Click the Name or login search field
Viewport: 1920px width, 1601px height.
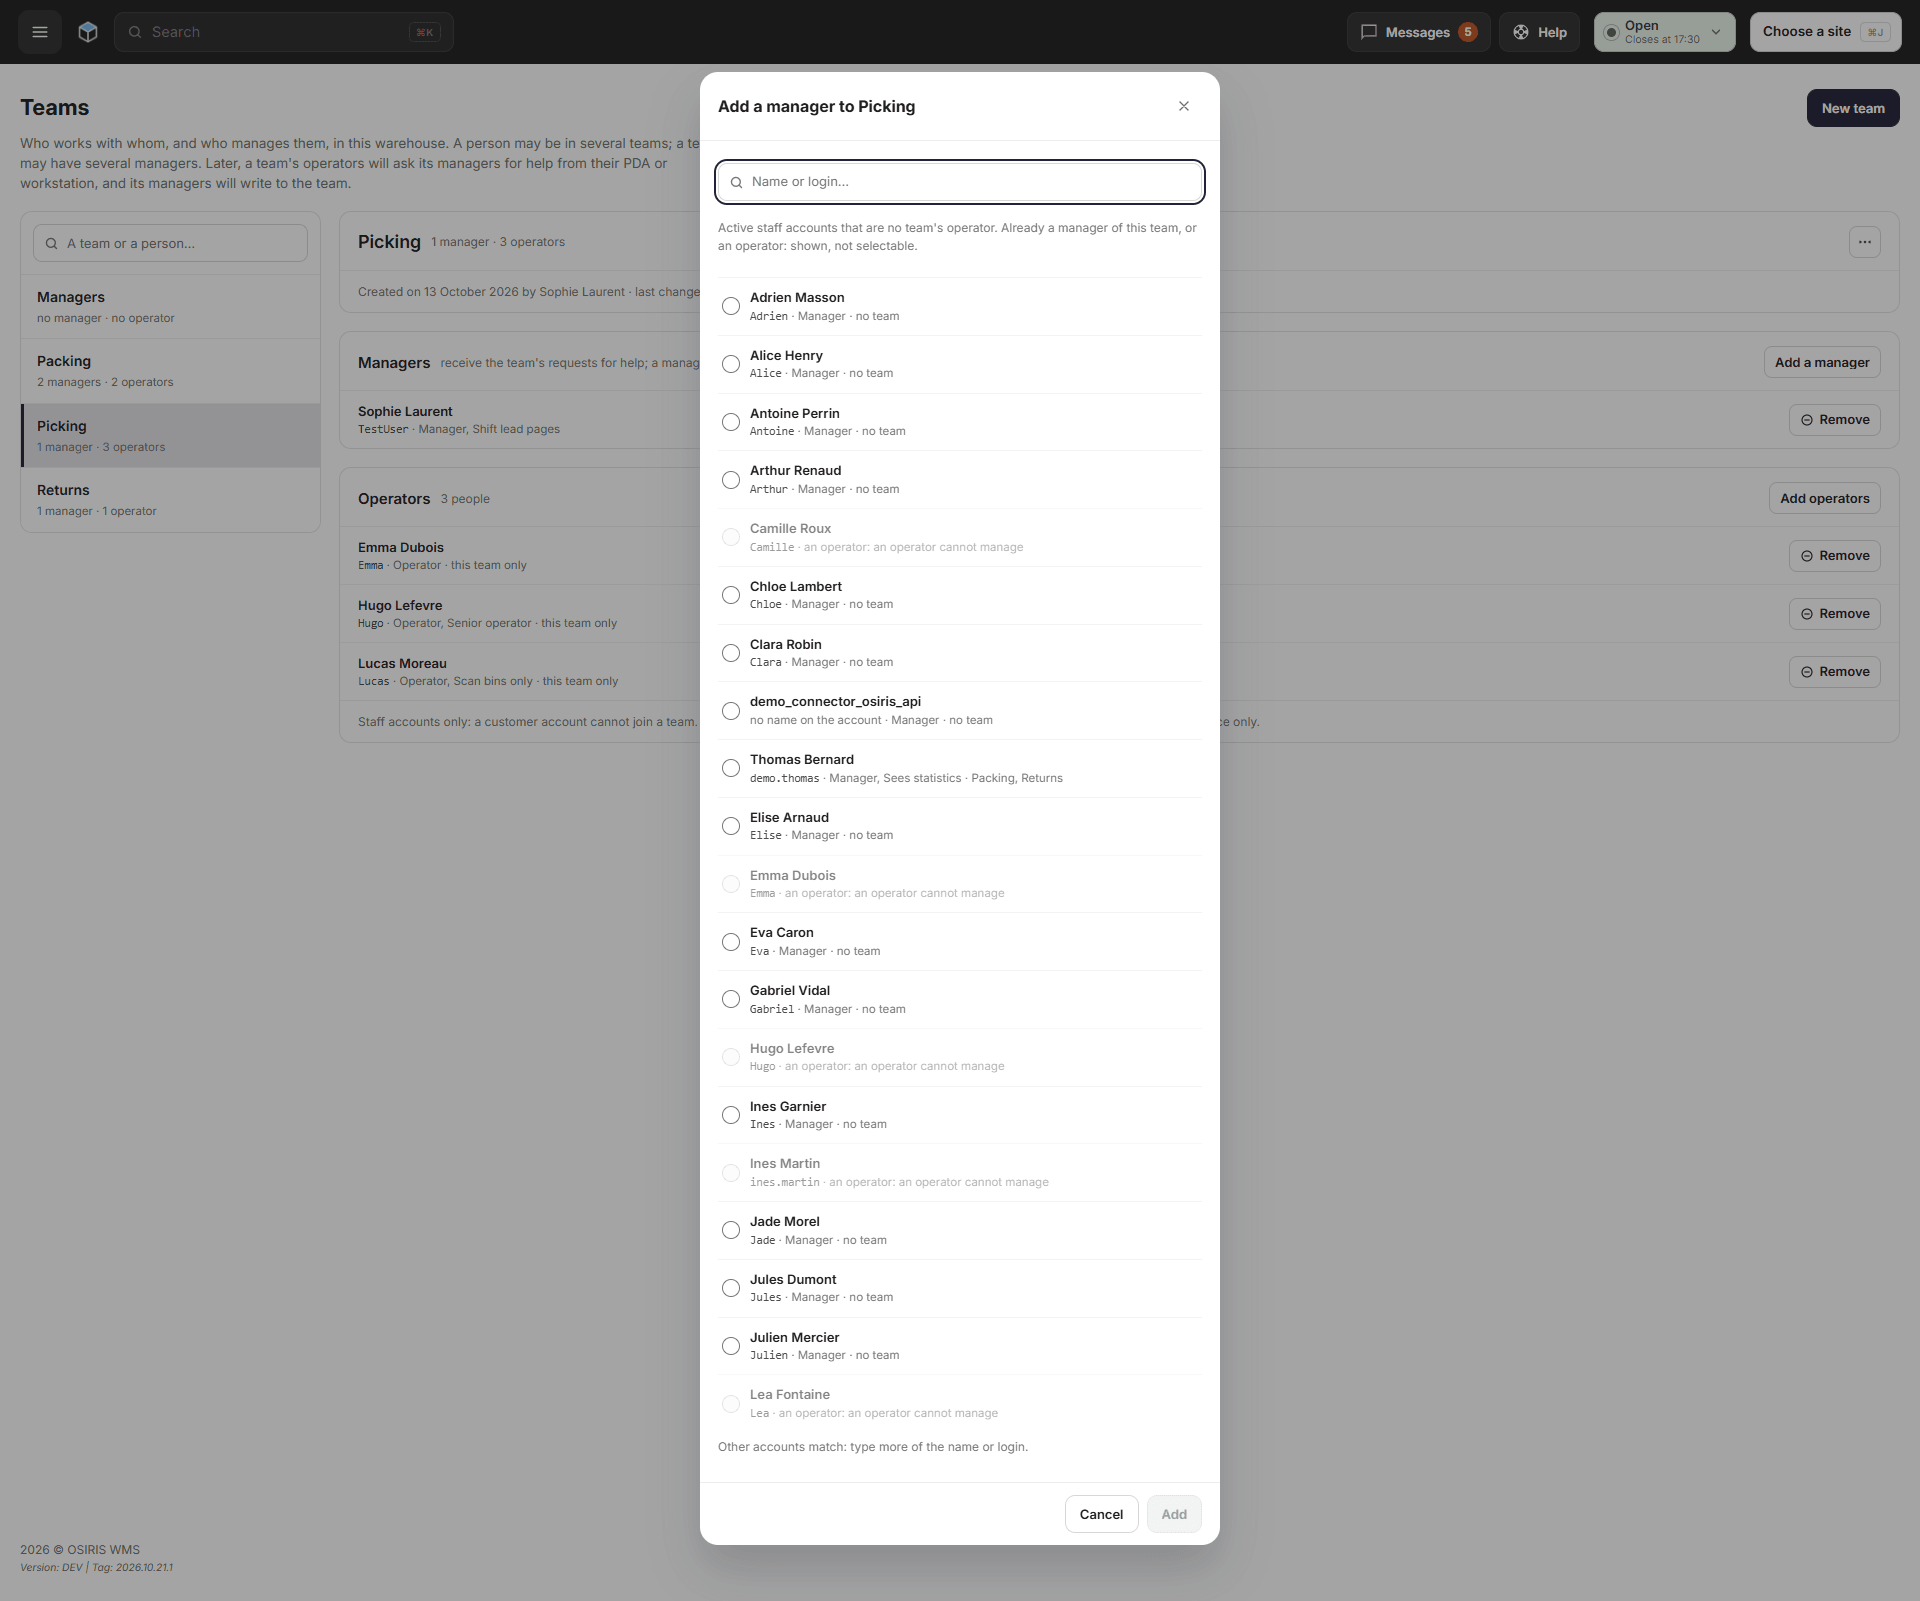pos(960,182)
